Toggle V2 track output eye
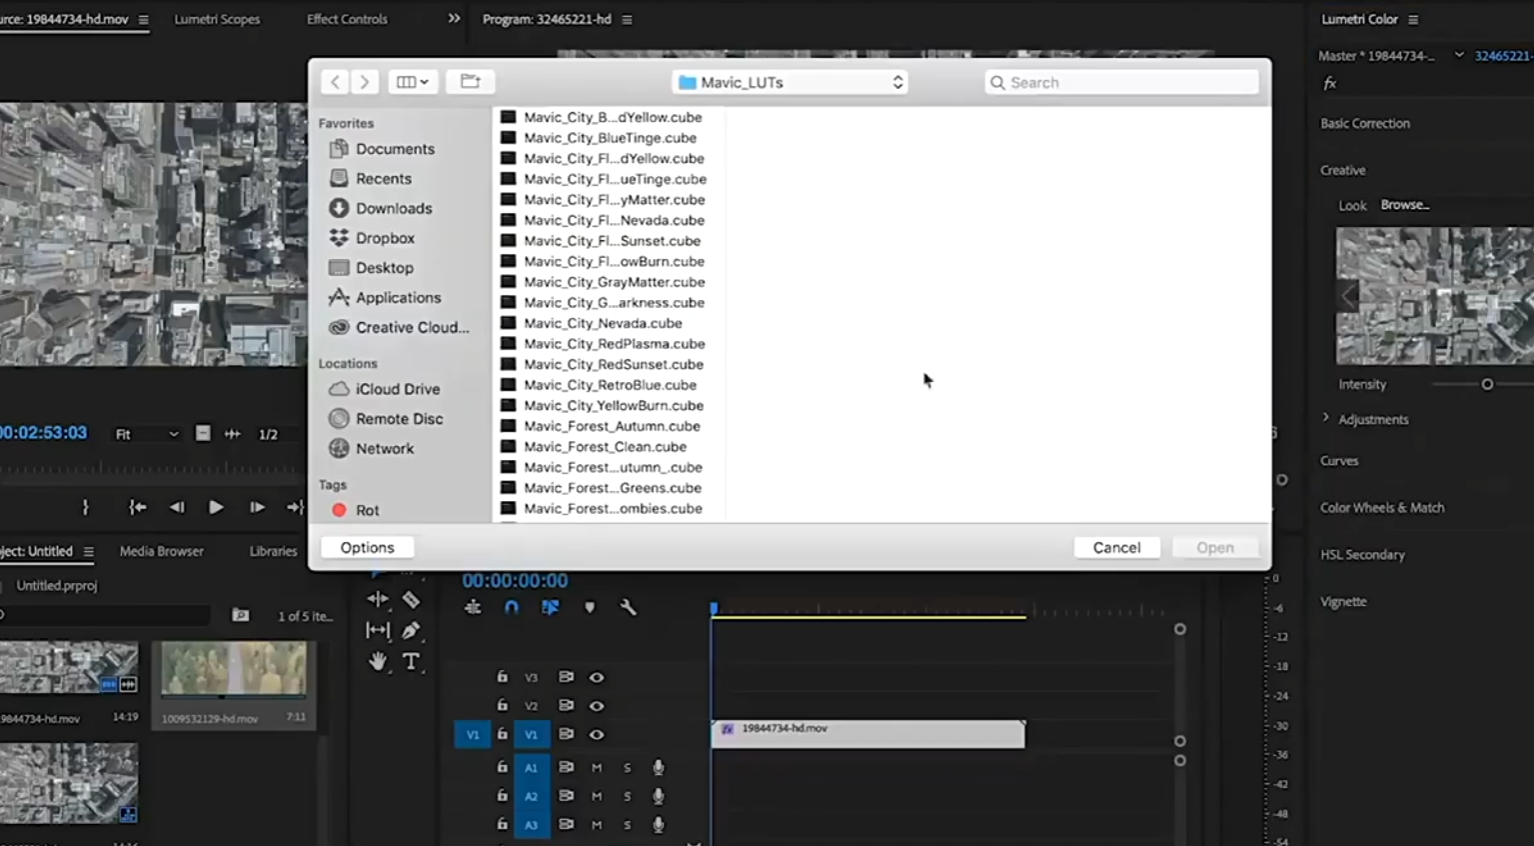Image resolution: width=1534 pixels, height=846 pixels. click(x=596, y=705)
